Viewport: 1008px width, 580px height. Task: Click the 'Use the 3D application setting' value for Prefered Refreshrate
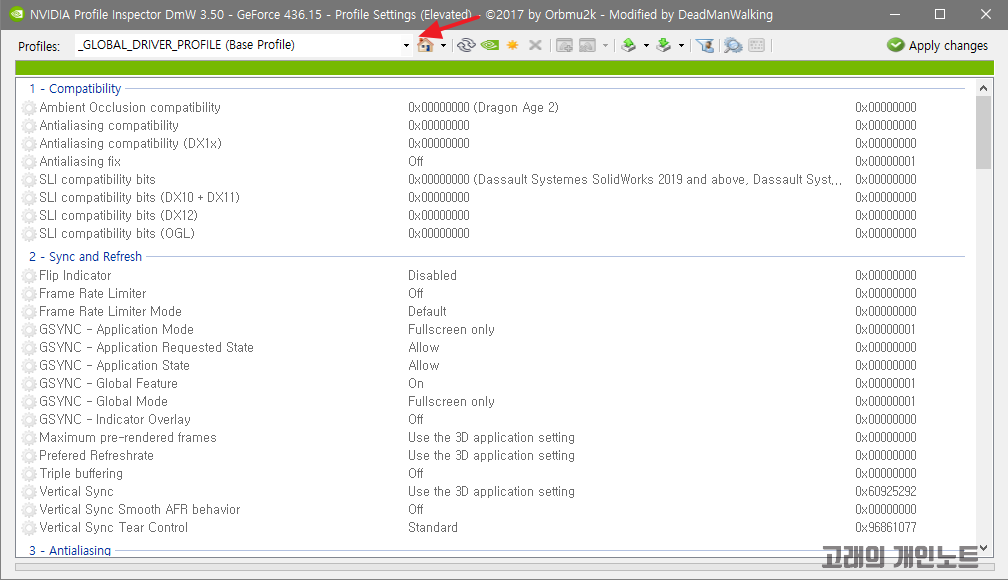(x=492, y=455)
